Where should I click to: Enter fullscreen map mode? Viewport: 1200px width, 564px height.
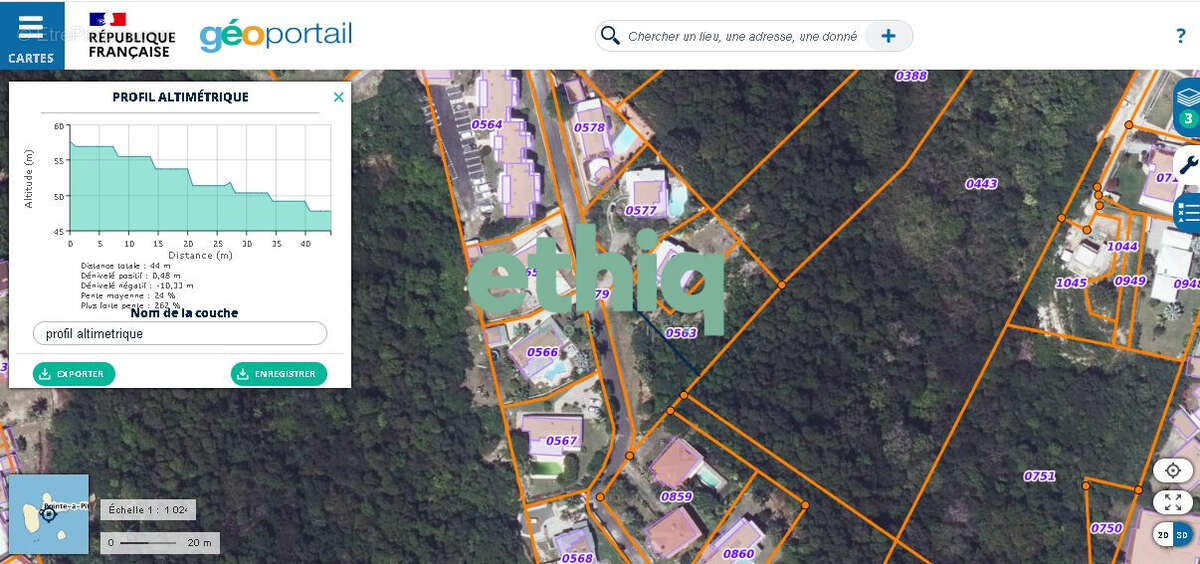(x=1172, y=502)
